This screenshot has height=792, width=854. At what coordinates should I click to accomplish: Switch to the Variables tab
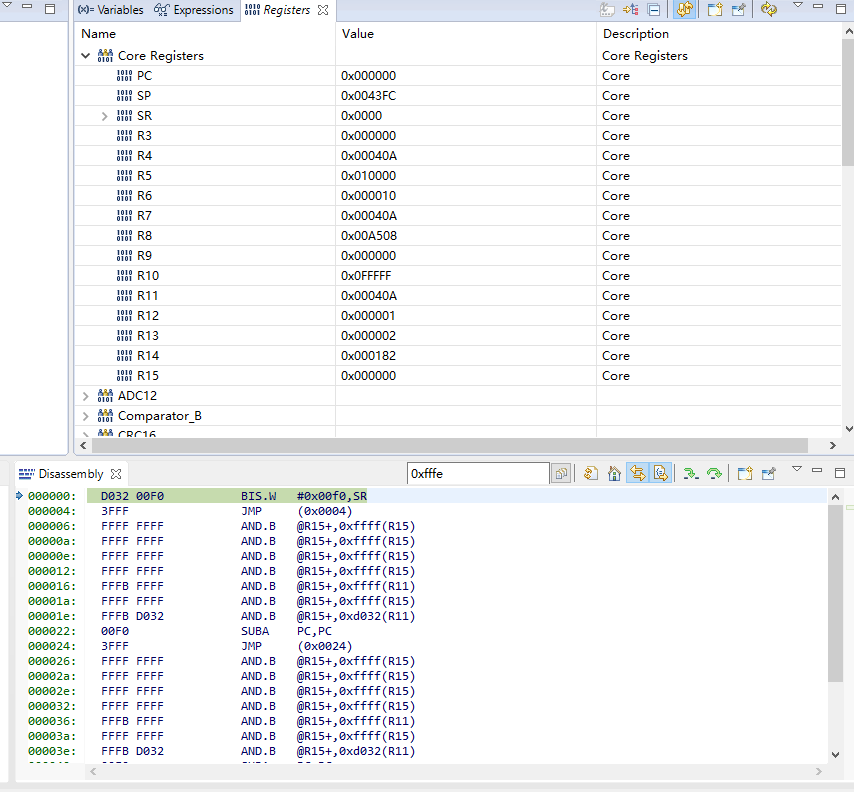(113, 10)
